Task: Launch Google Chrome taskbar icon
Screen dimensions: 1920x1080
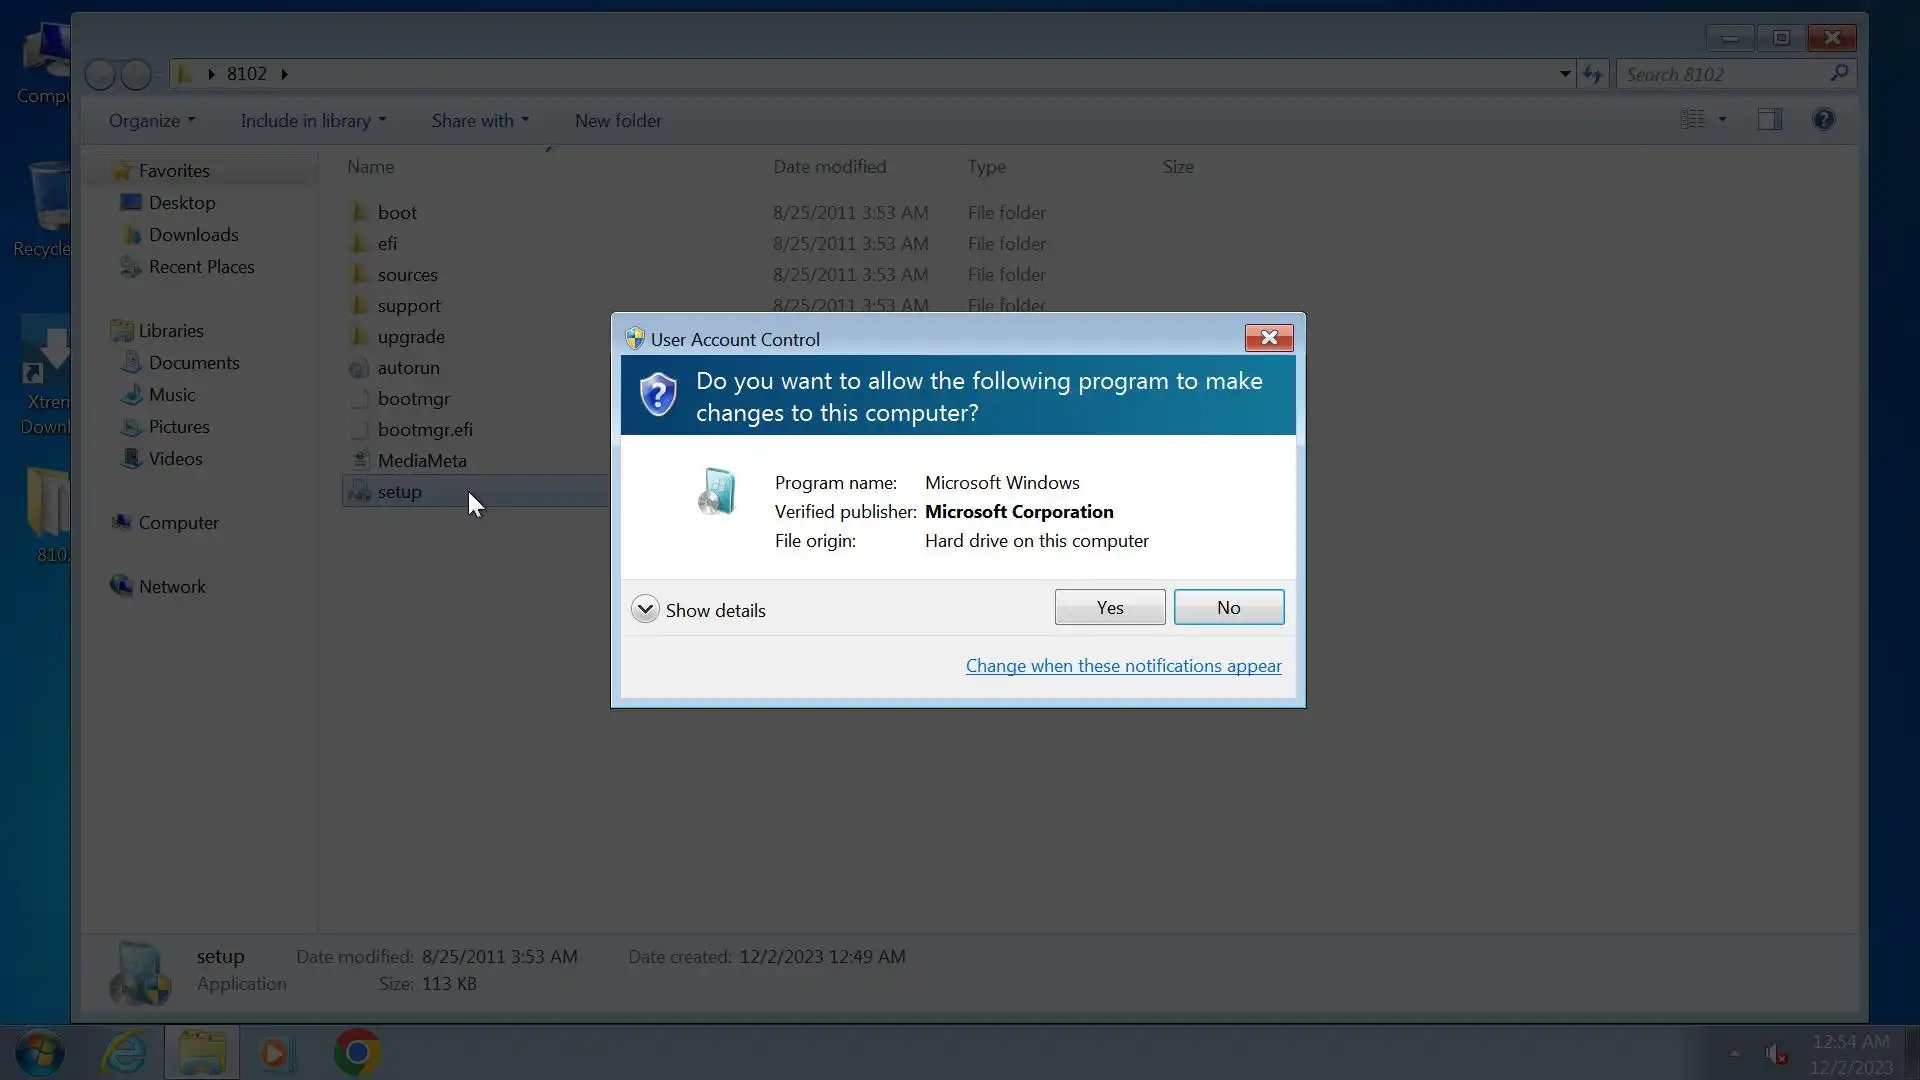Action: click(x=357, y=1053)
